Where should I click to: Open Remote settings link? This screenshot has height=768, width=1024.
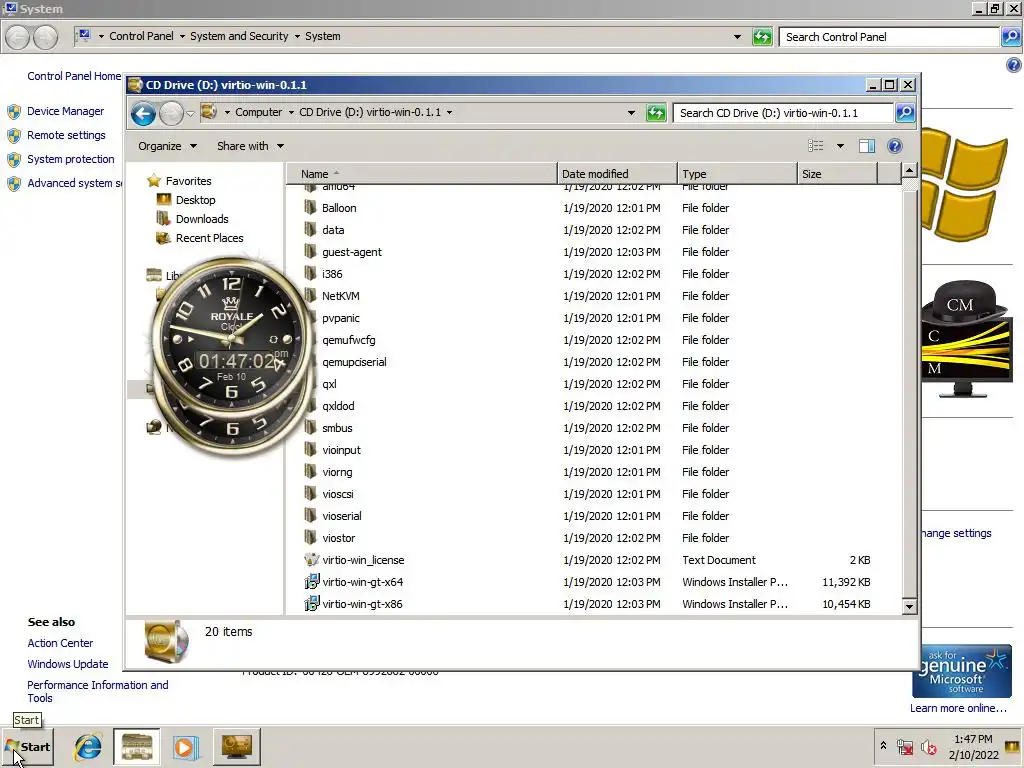66,135
